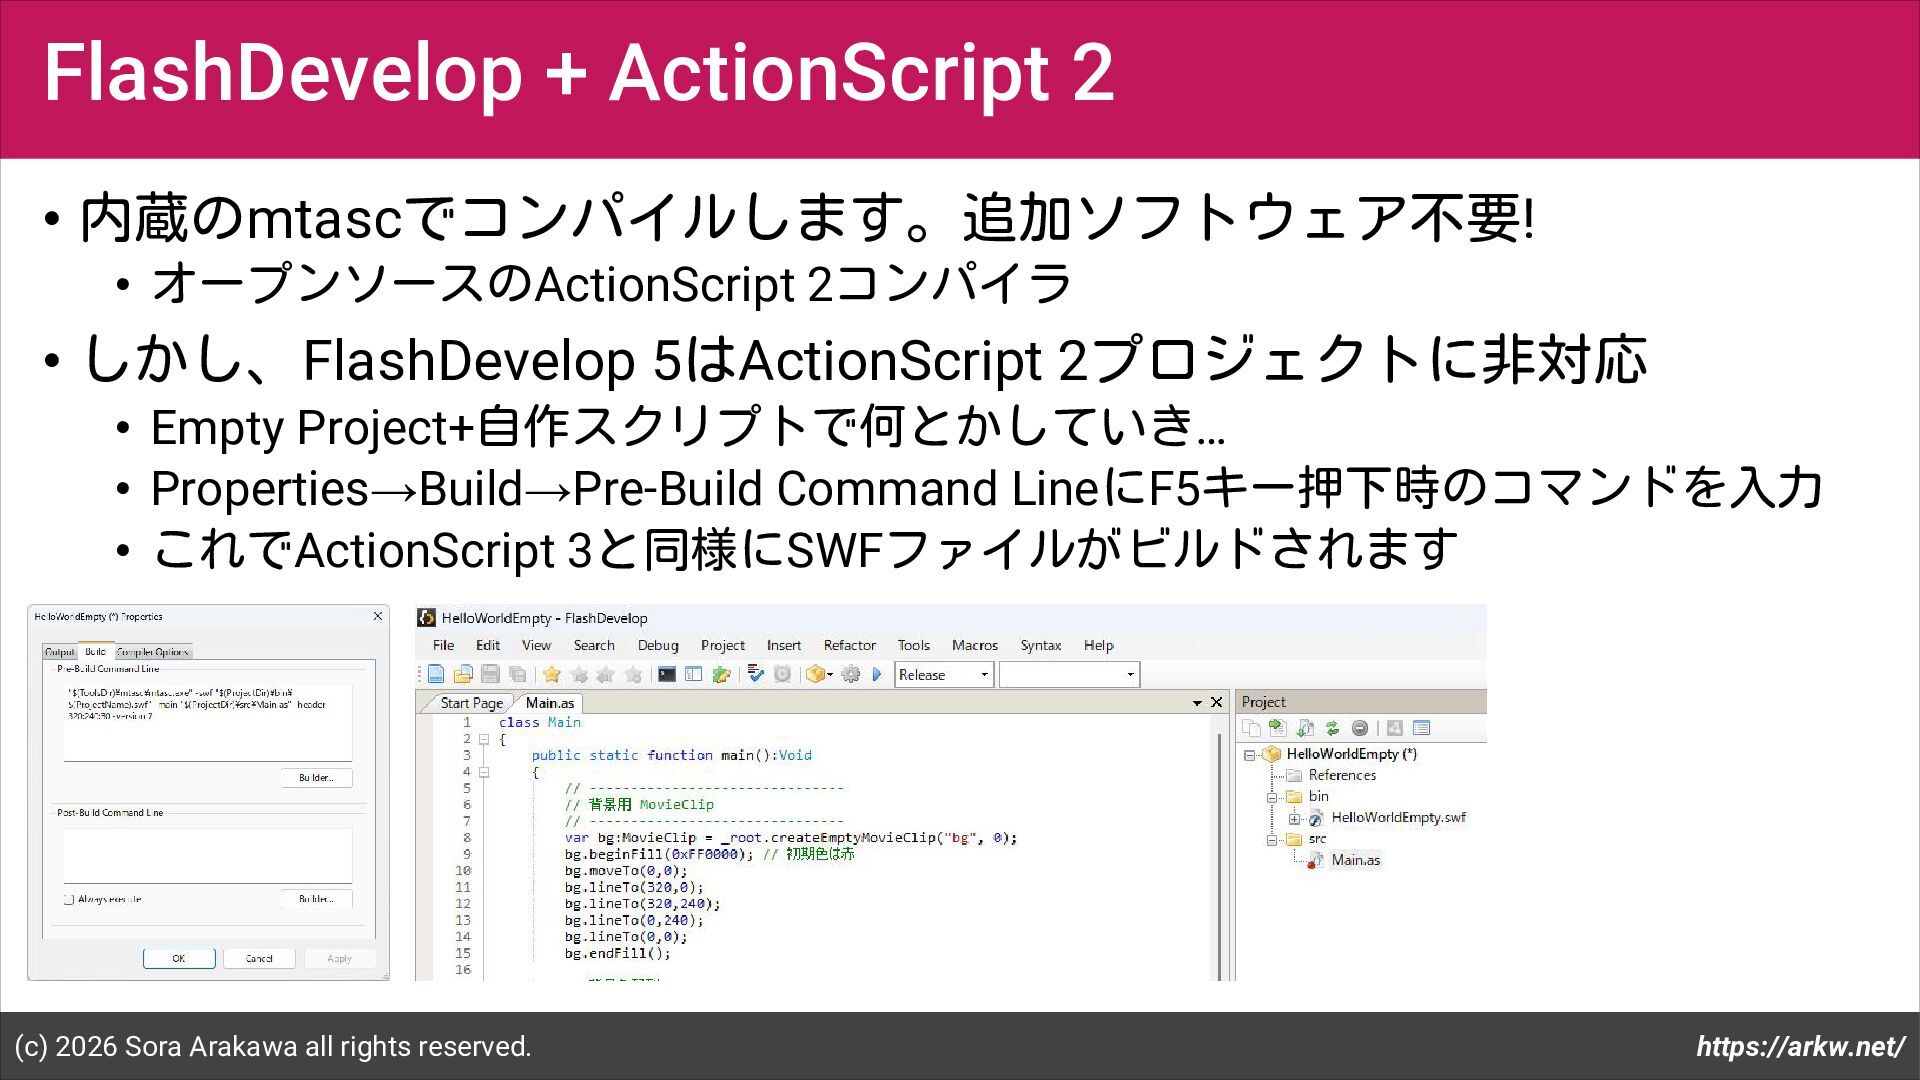Screen dimensions: 1920x1080
Task: Click the green refresh icon in Project panel
Action: (x=1332, y=728)
